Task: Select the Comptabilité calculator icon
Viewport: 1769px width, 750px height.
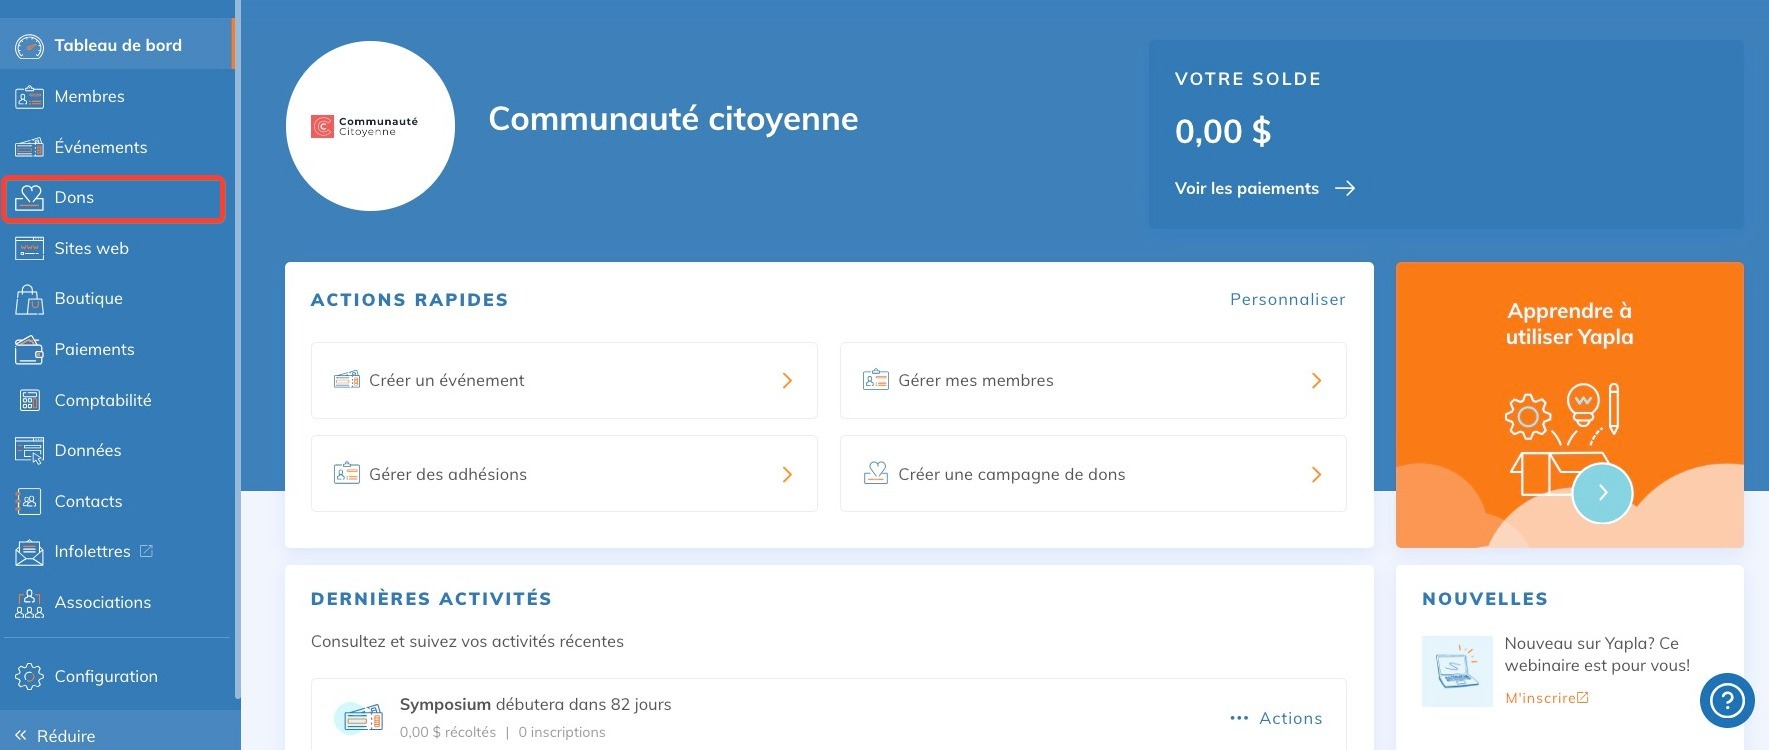Action: 29,400
